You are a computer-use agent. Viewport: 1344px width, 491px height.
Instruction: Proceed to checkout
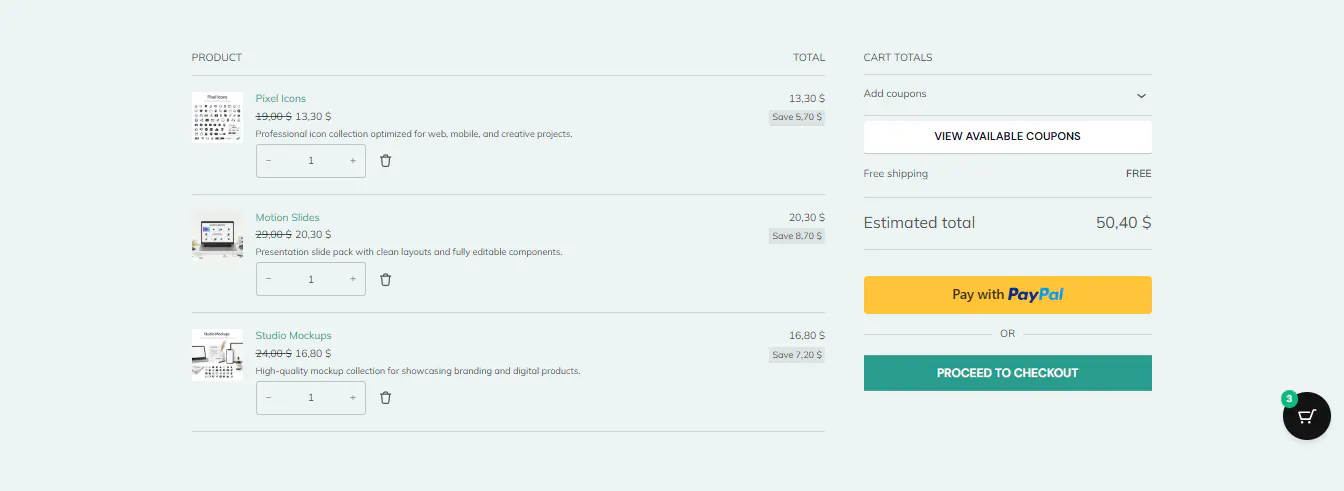click(1008, 373)
